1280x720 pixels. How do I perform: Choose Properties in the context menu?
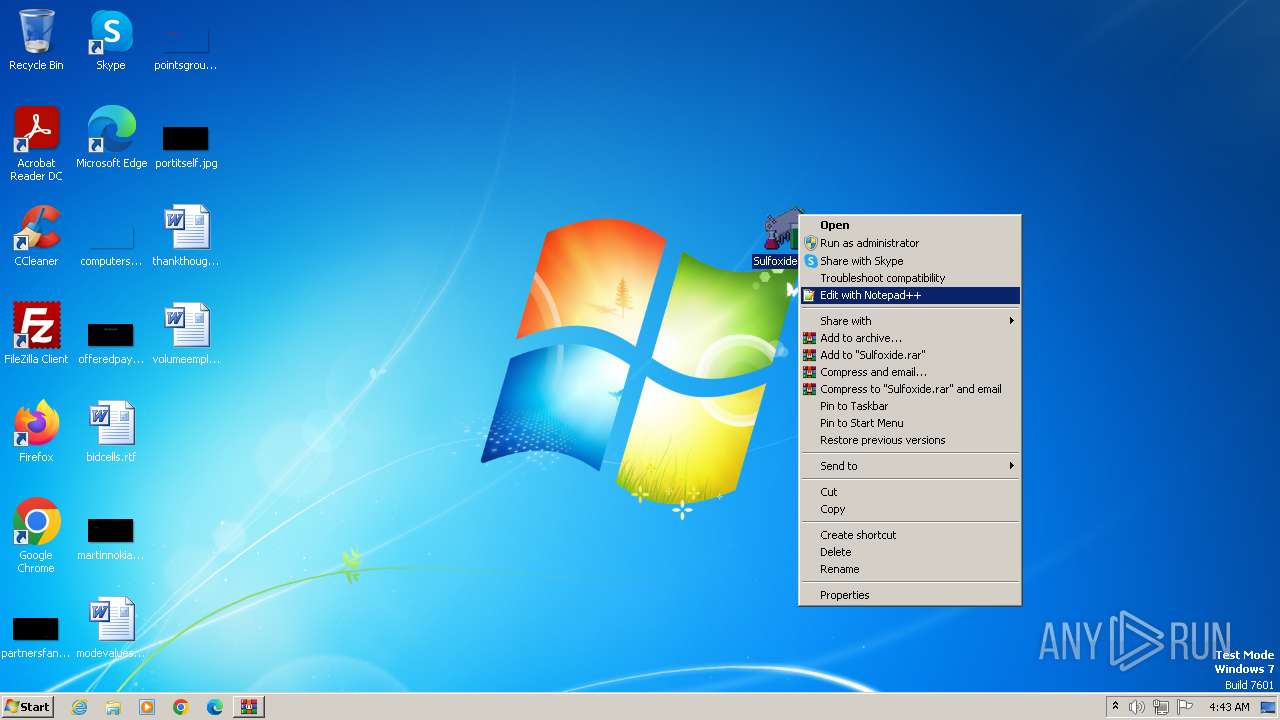point(910,595)
